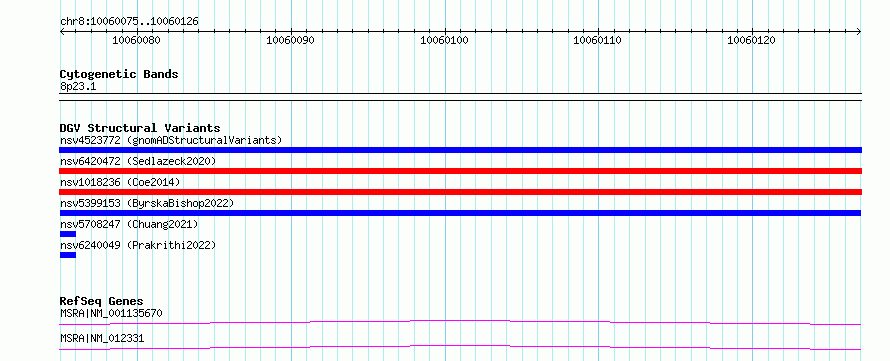Select the magenta line of MSRA|NM_012331
Image resolution: width=890 pixels, height=361 pixels.
pyautogui.click(x=460, y=347)
